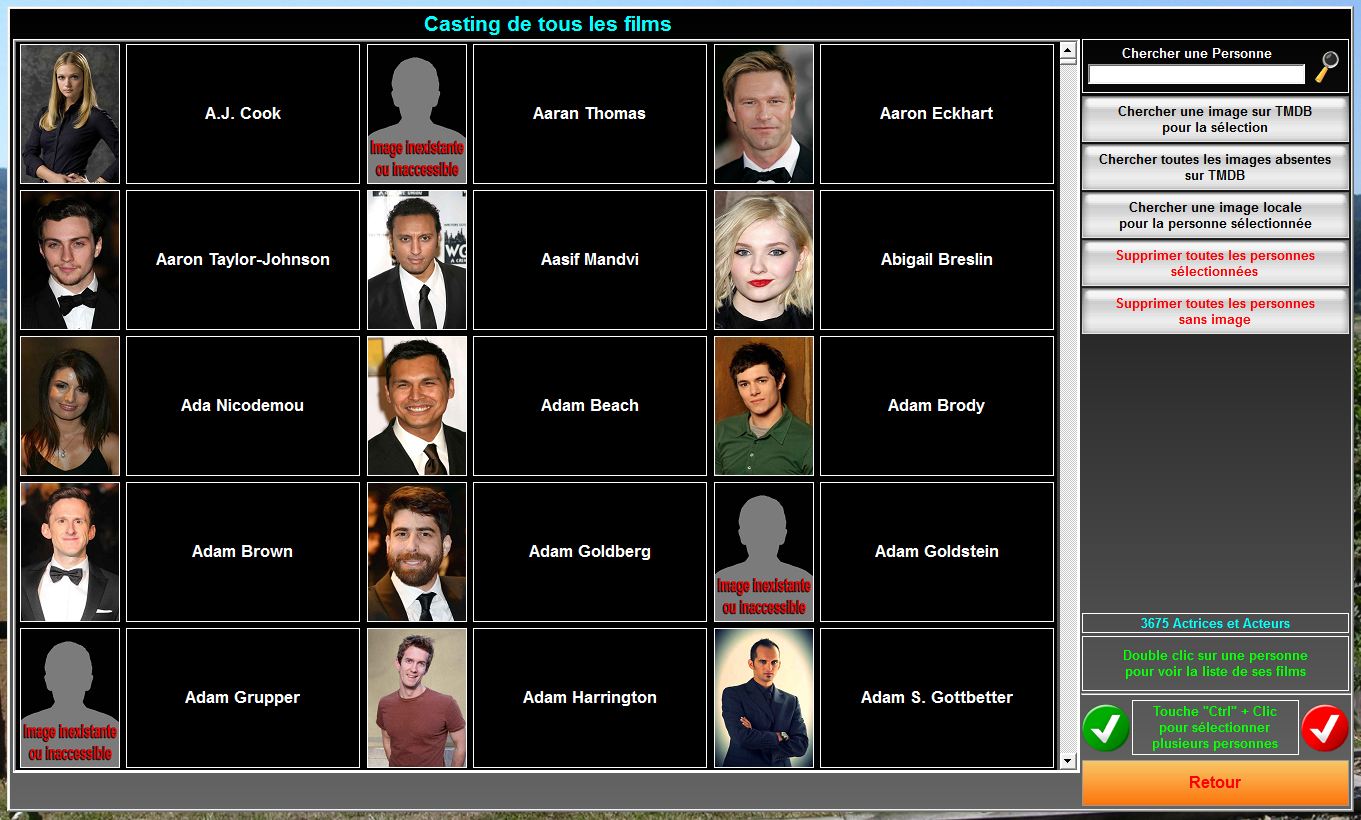
Task: Click the red checkmark deselect icon
Action: point(1325,728)
